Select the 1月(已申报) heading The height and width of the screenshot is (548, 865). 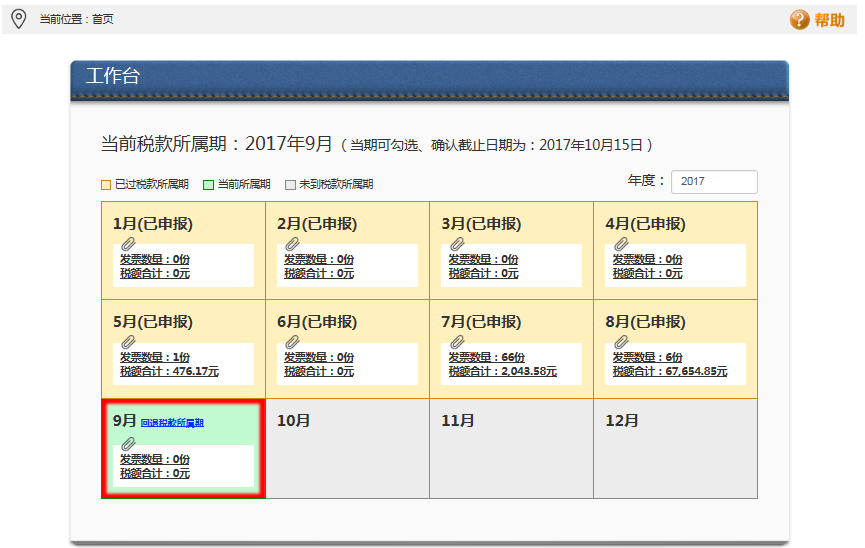pyautogui.click(x=153, y=224)
